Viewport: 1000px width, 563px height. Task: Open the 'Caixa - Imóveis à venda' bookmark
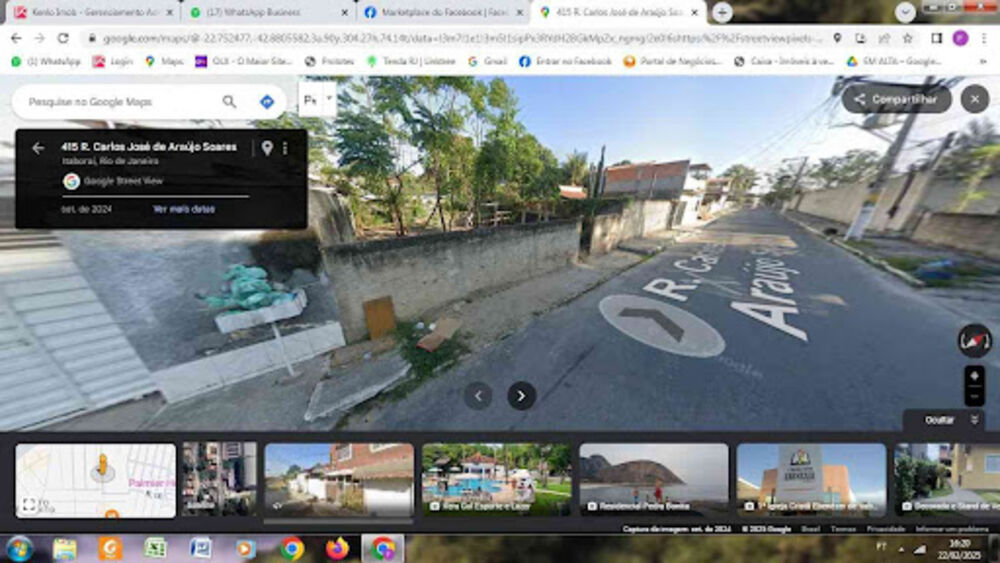coord(784,61)
